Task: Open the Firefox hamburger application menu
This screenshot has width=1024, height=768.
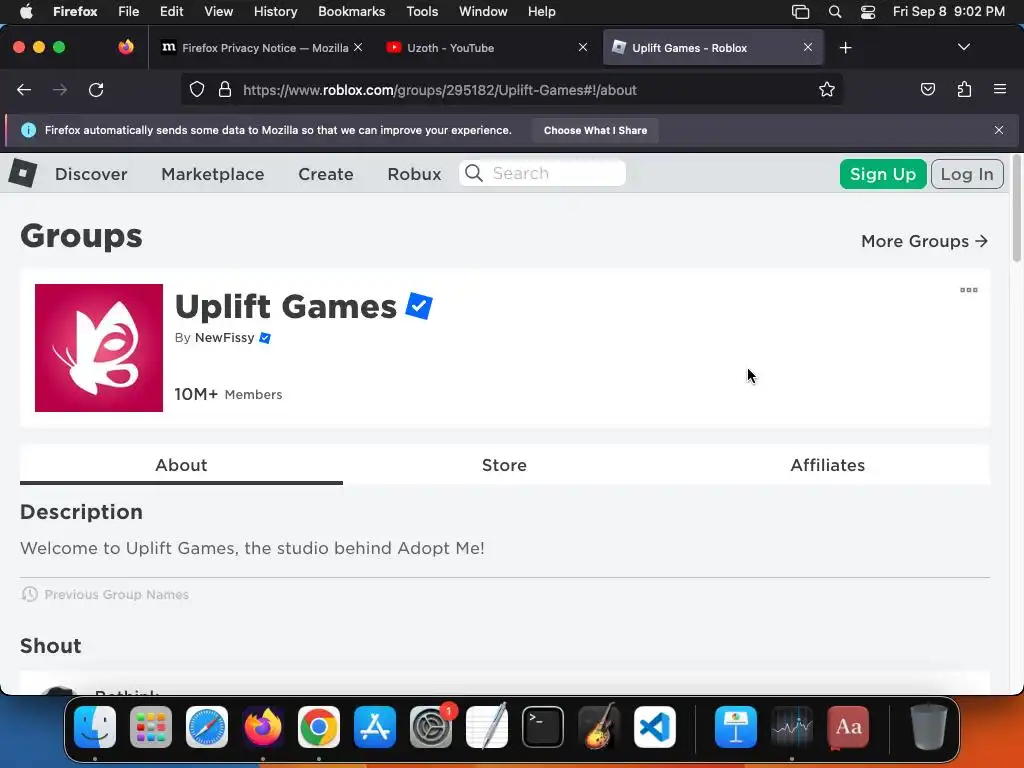Action: coord(1000,89)
